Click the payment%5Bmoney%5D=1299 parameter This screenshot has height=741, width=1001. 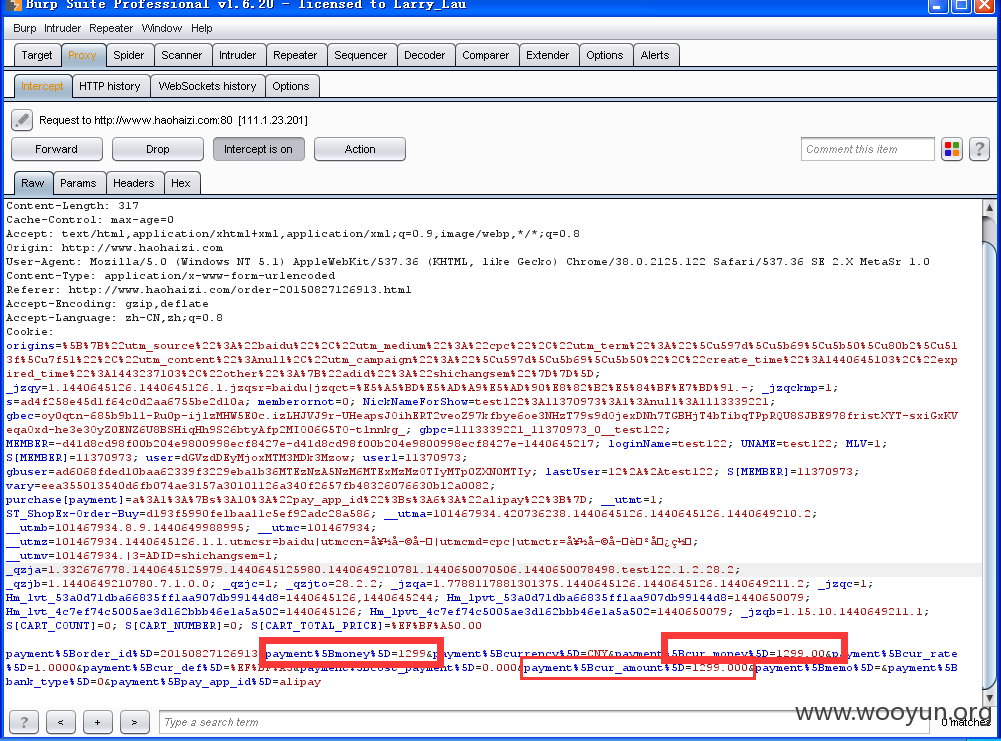pyautogui.click(x=345, y=654)
